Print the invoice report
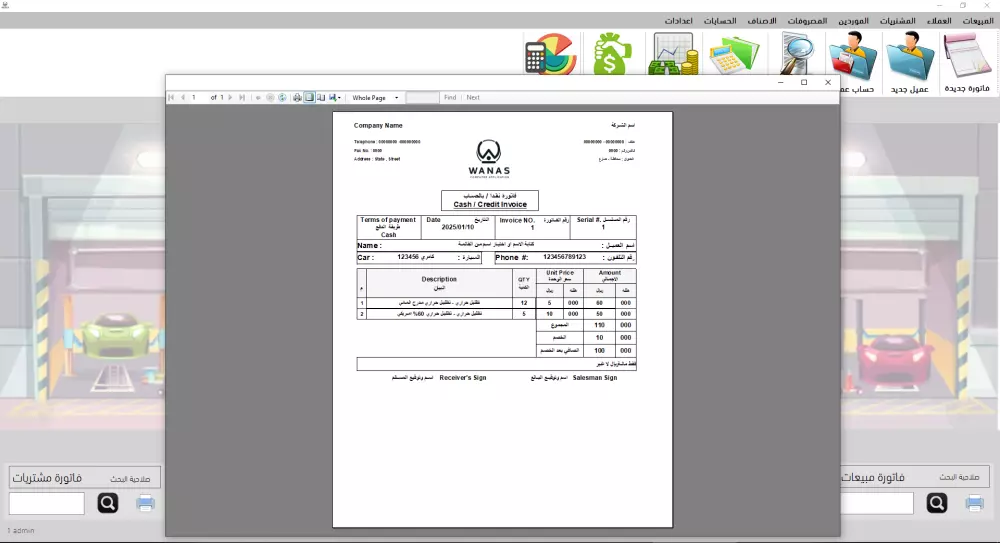The height and width of the screenshot is (543, 1000). tap(297, 98)
